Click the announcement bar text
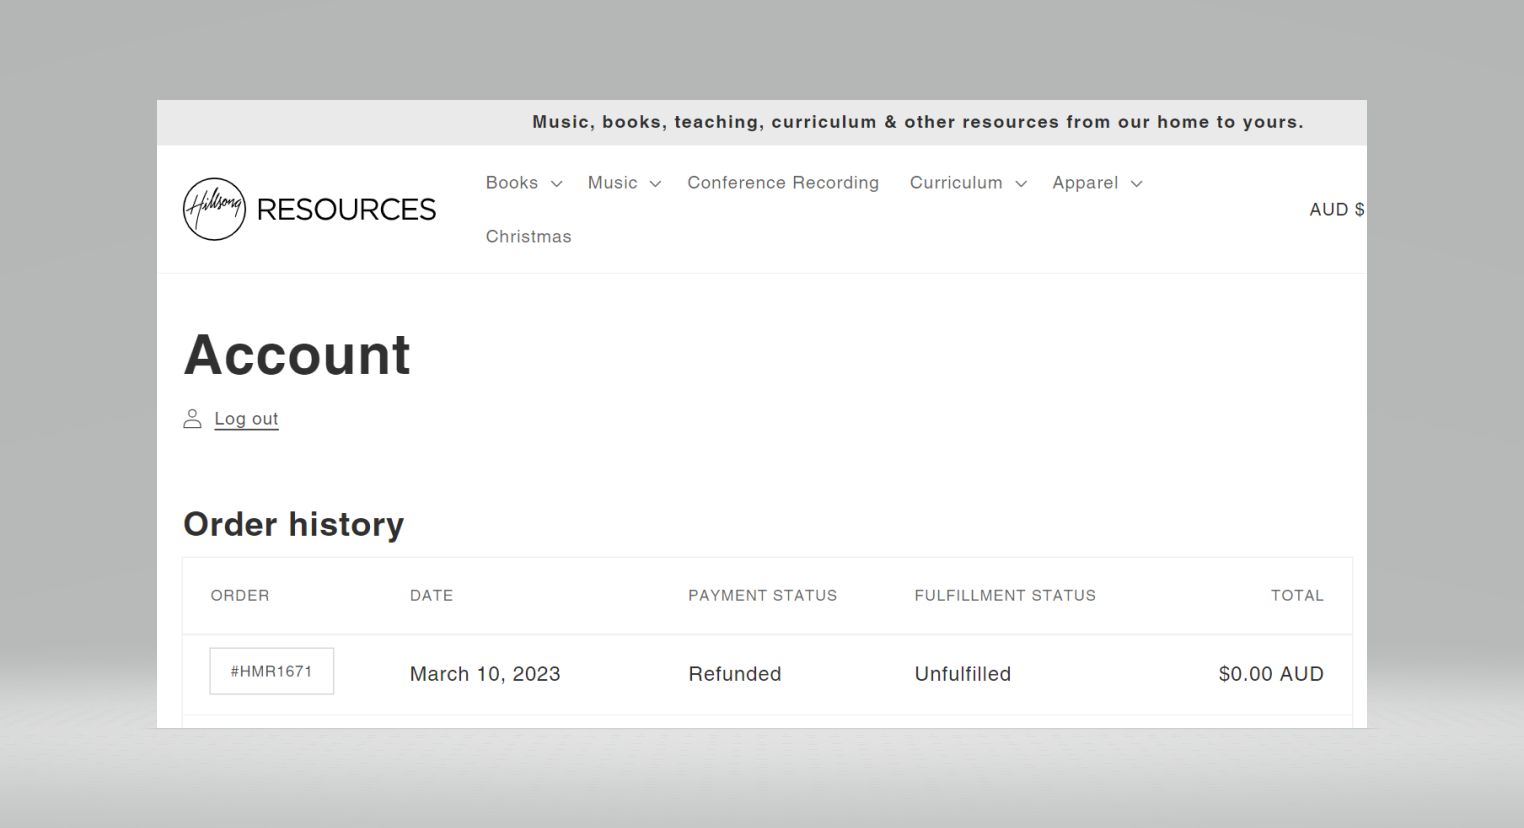1524x828 pixels. coord(917,122)
